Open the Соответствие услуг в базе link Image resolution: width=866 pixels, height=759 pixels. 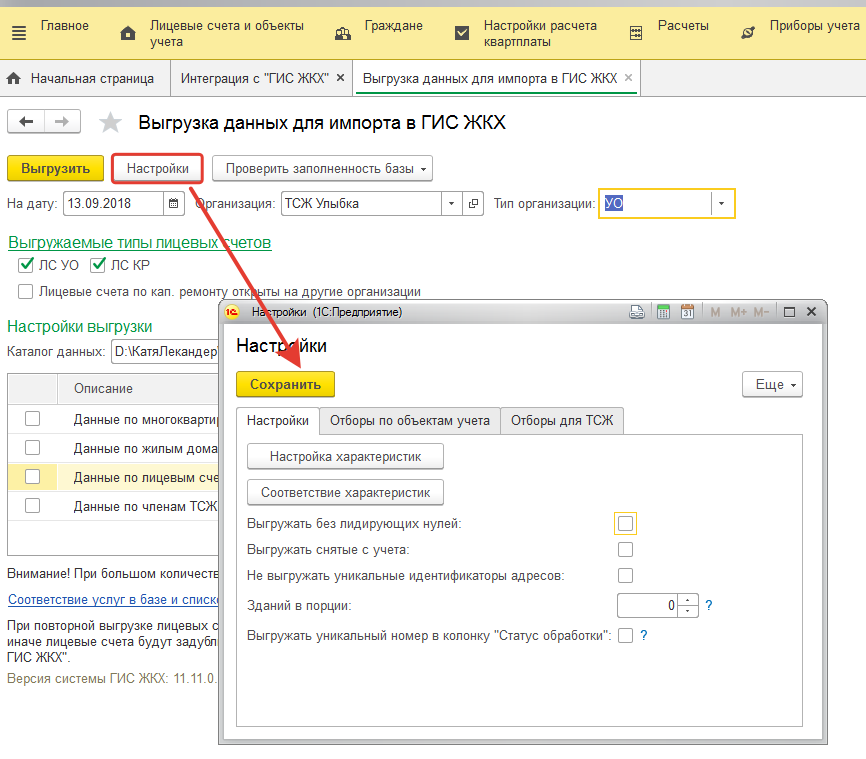click(113, 599)
